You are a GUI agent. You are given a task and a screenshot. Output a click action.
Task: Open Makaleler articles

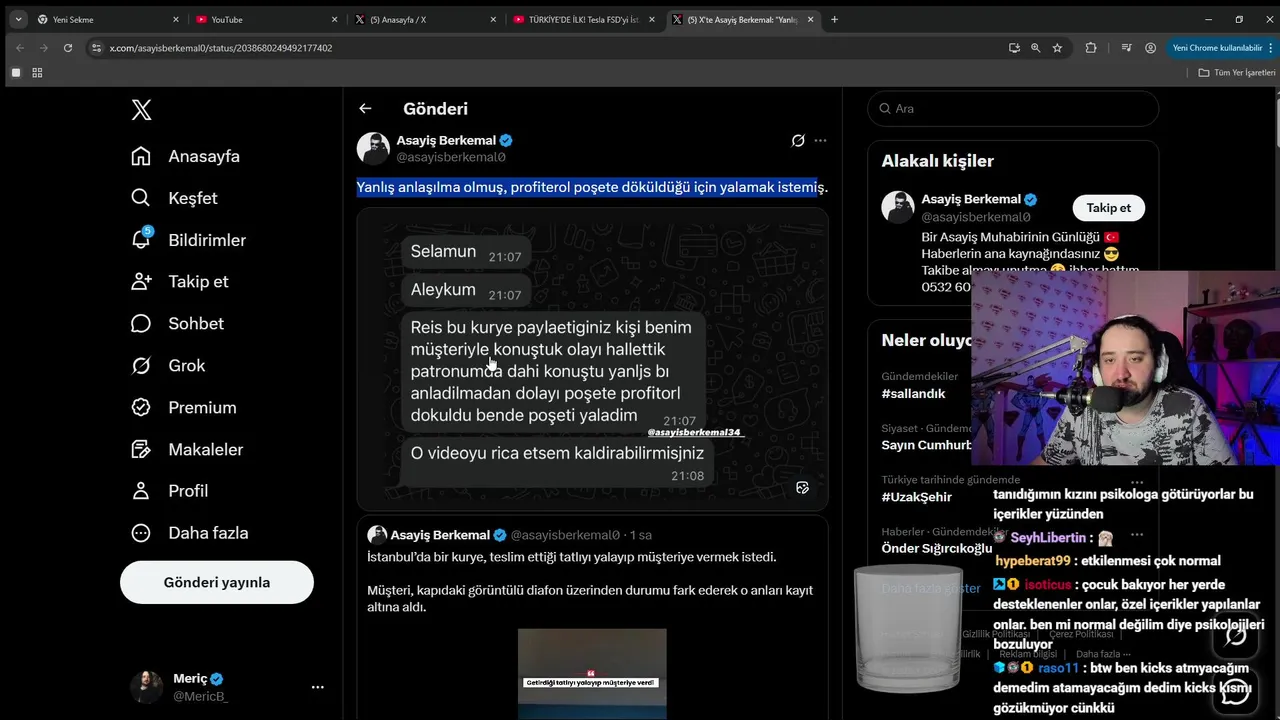click(x=187, y=449)
